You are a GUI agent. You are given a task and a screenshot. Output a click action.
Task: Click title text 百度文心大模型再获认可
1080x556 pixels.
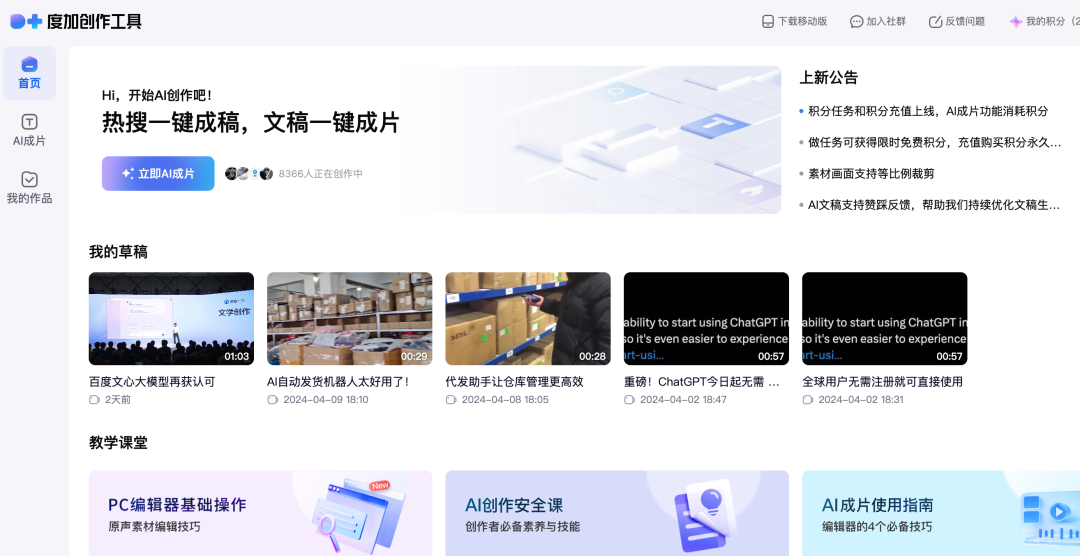(x=152, y=382)
